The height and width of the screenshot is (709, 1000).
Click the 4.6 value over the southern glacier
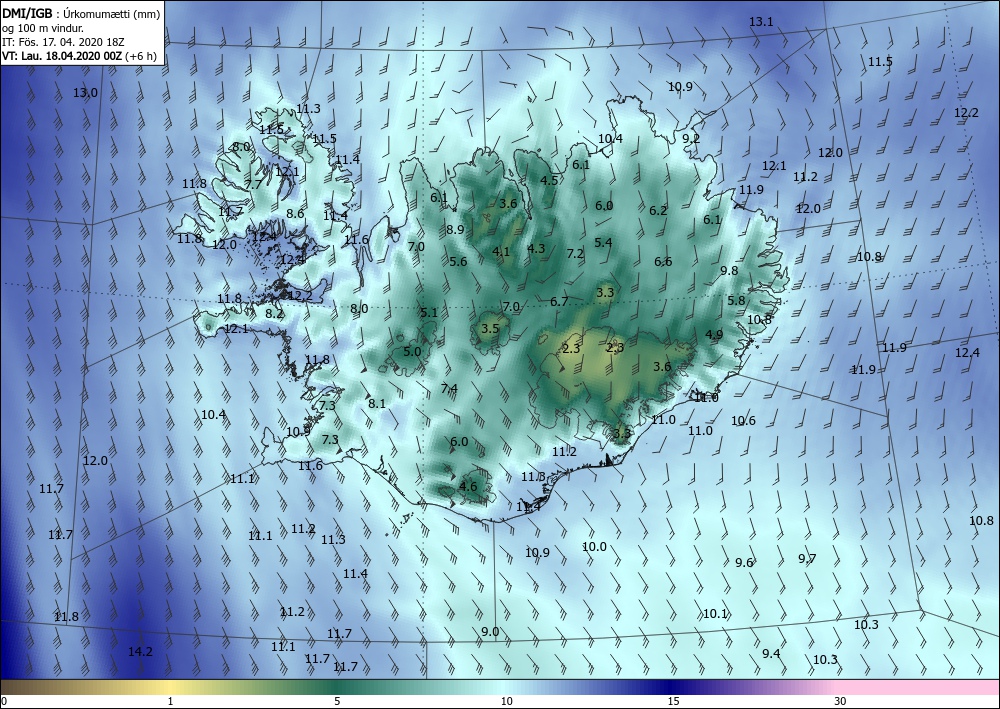[x=468, y=486]
